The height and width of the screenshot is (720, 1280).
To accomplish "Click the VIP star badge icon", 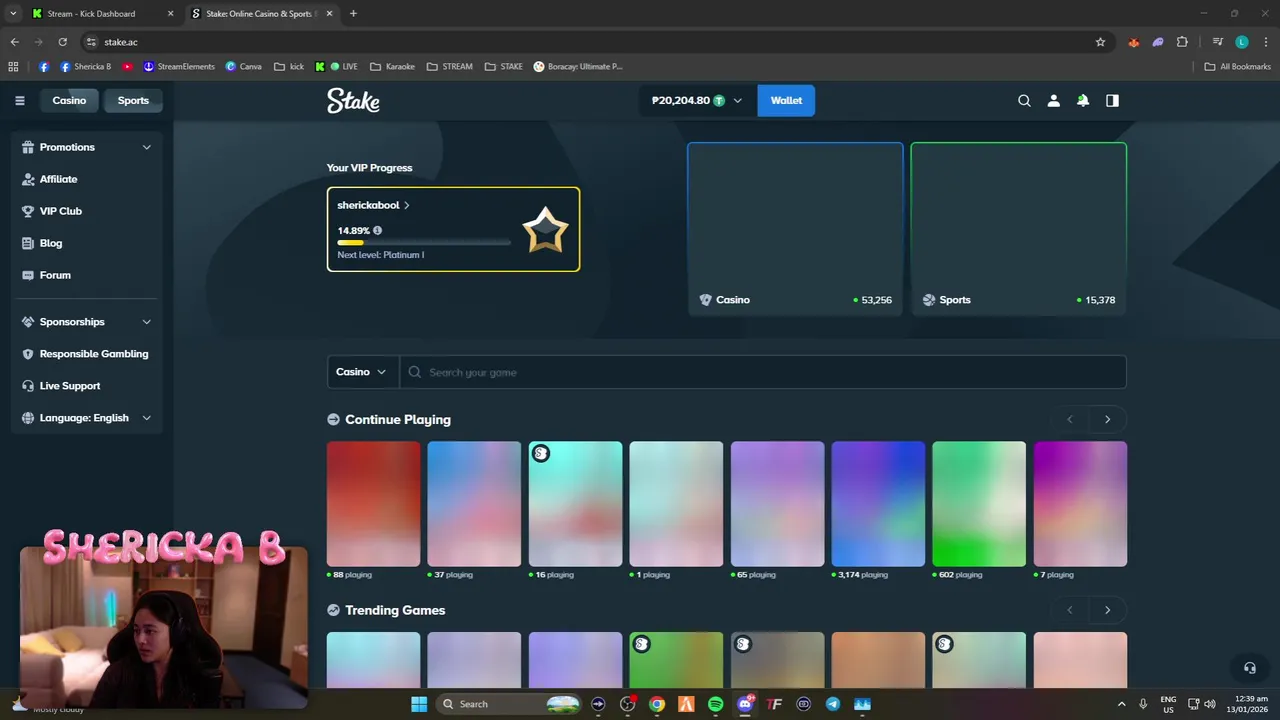I will click(545, 230).
